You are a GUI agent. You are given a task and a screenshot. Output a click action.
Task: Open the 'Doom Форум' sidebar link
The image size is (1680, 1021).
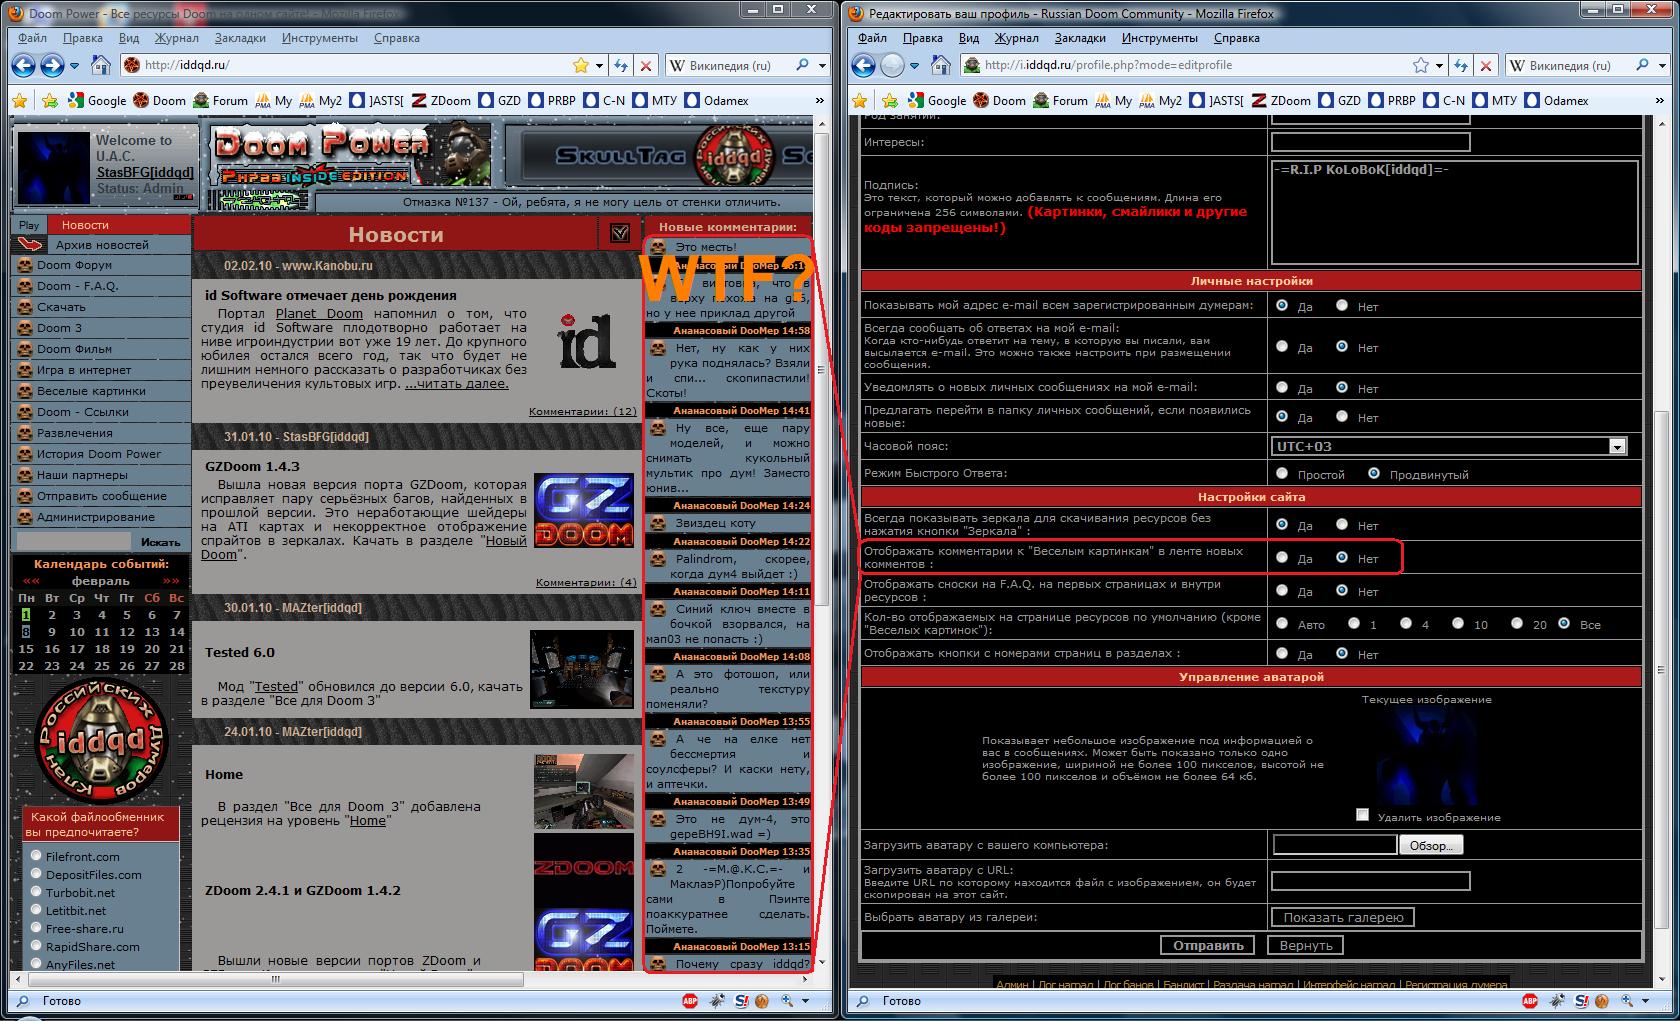[x=75, y=265]
